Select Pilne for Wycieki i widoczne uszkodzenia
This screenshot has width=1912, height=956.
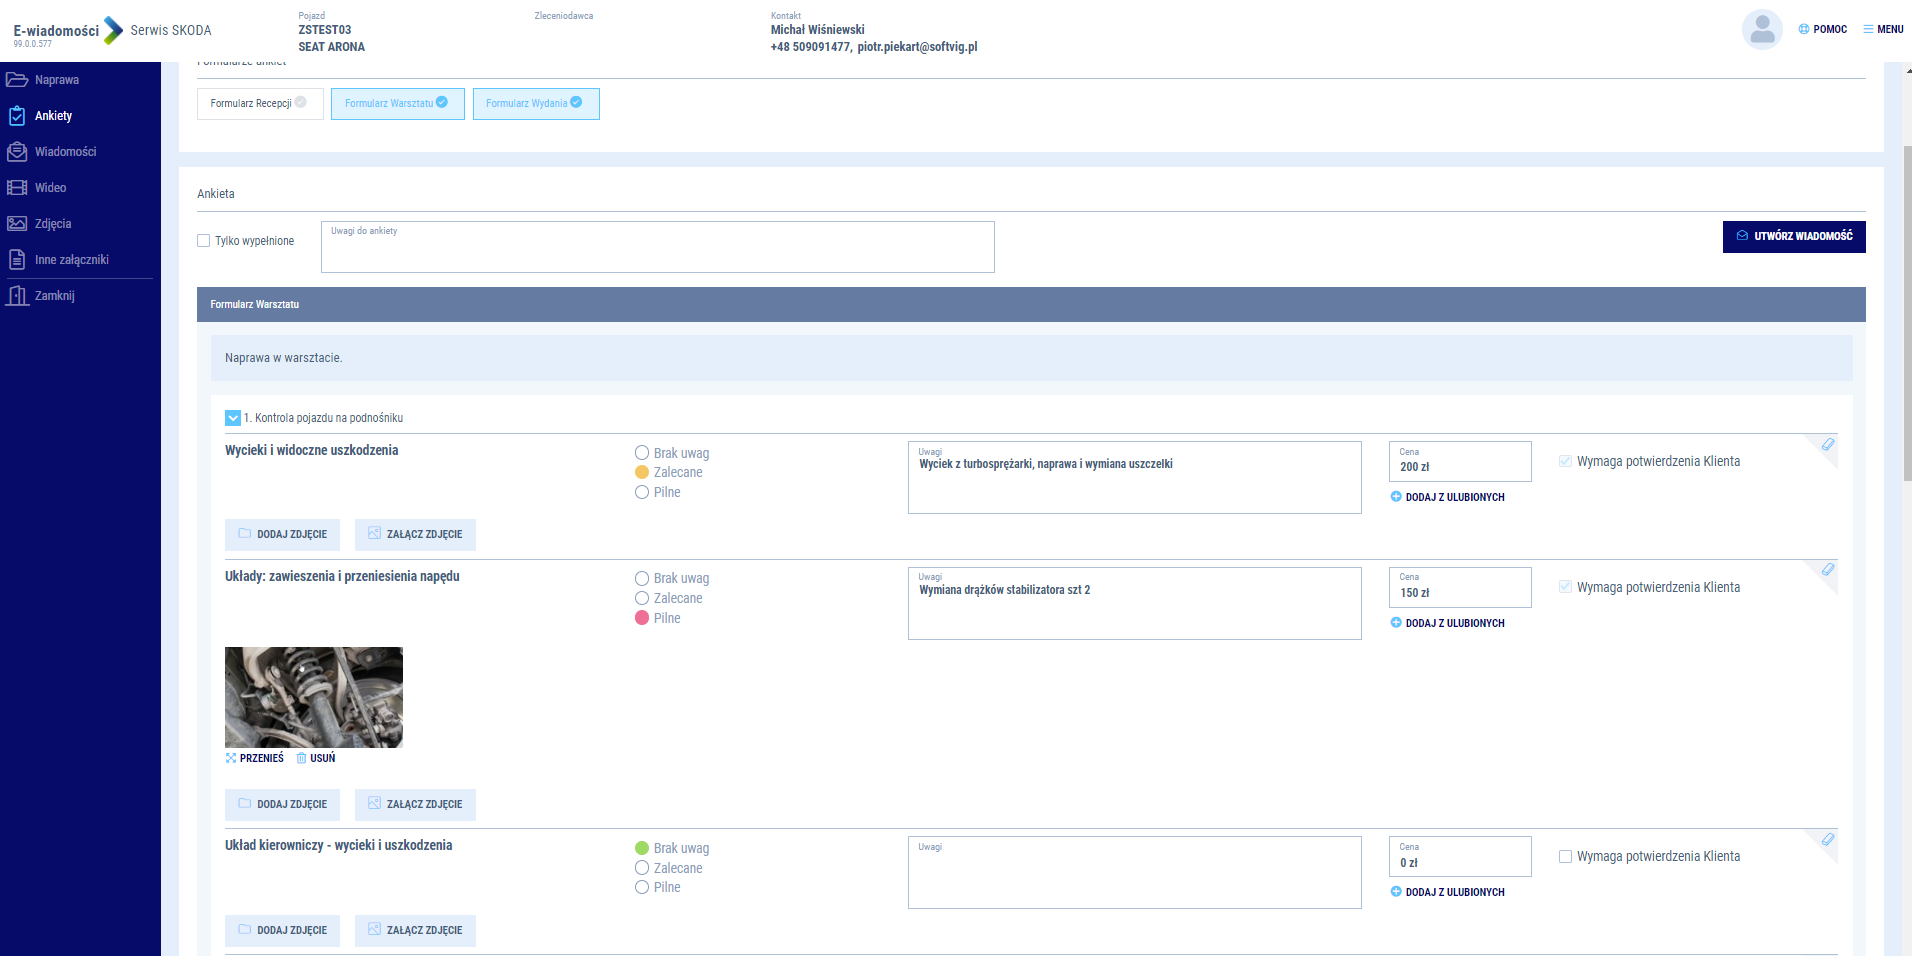[642, 492]
